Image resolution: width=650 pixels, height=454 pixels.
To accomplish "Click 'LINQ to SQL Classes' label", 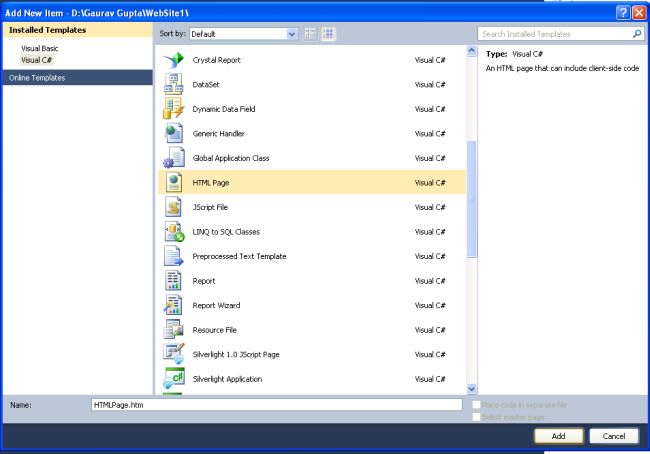I will point(226,232).
